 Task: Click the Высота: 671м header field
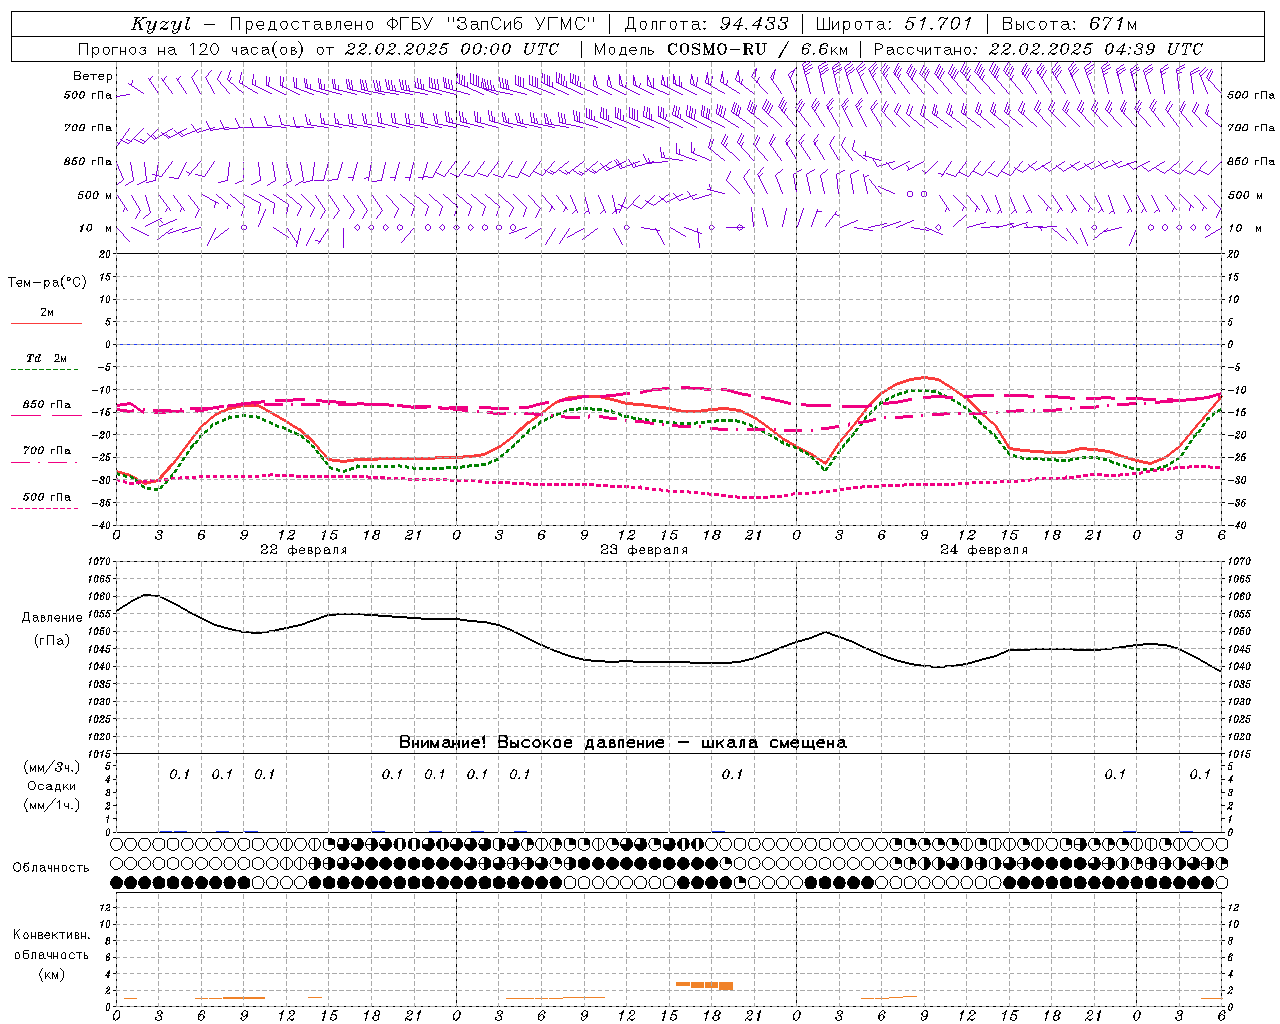[1069, 24]
